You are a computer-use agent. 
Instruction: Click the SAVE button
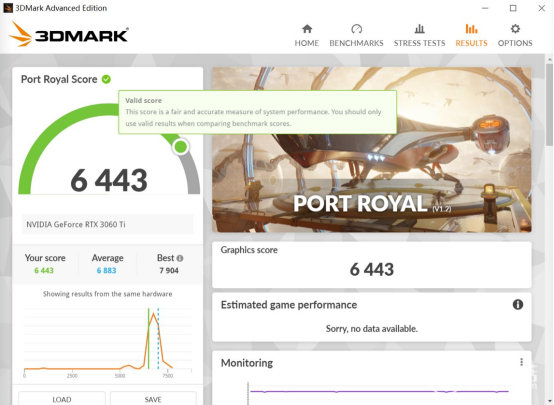click(x=153, y=399)
